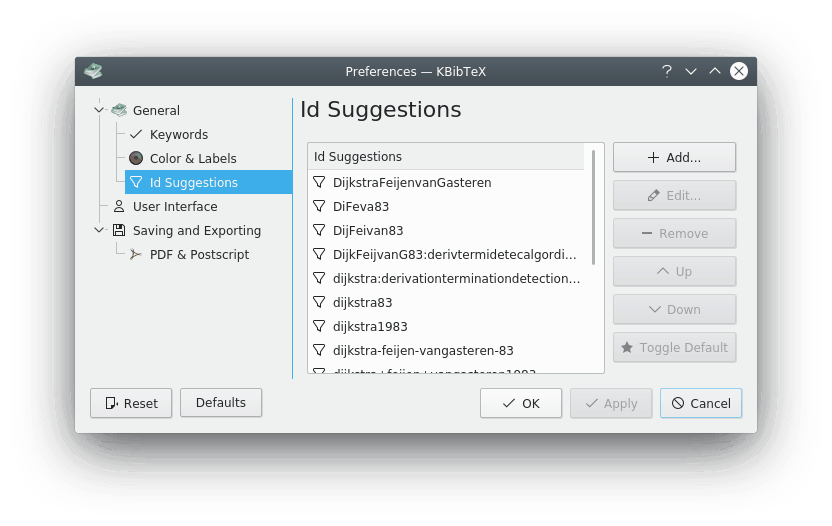Open the User Interface page
This screenshot has height=526, width=832.
[x=175, y=206]
